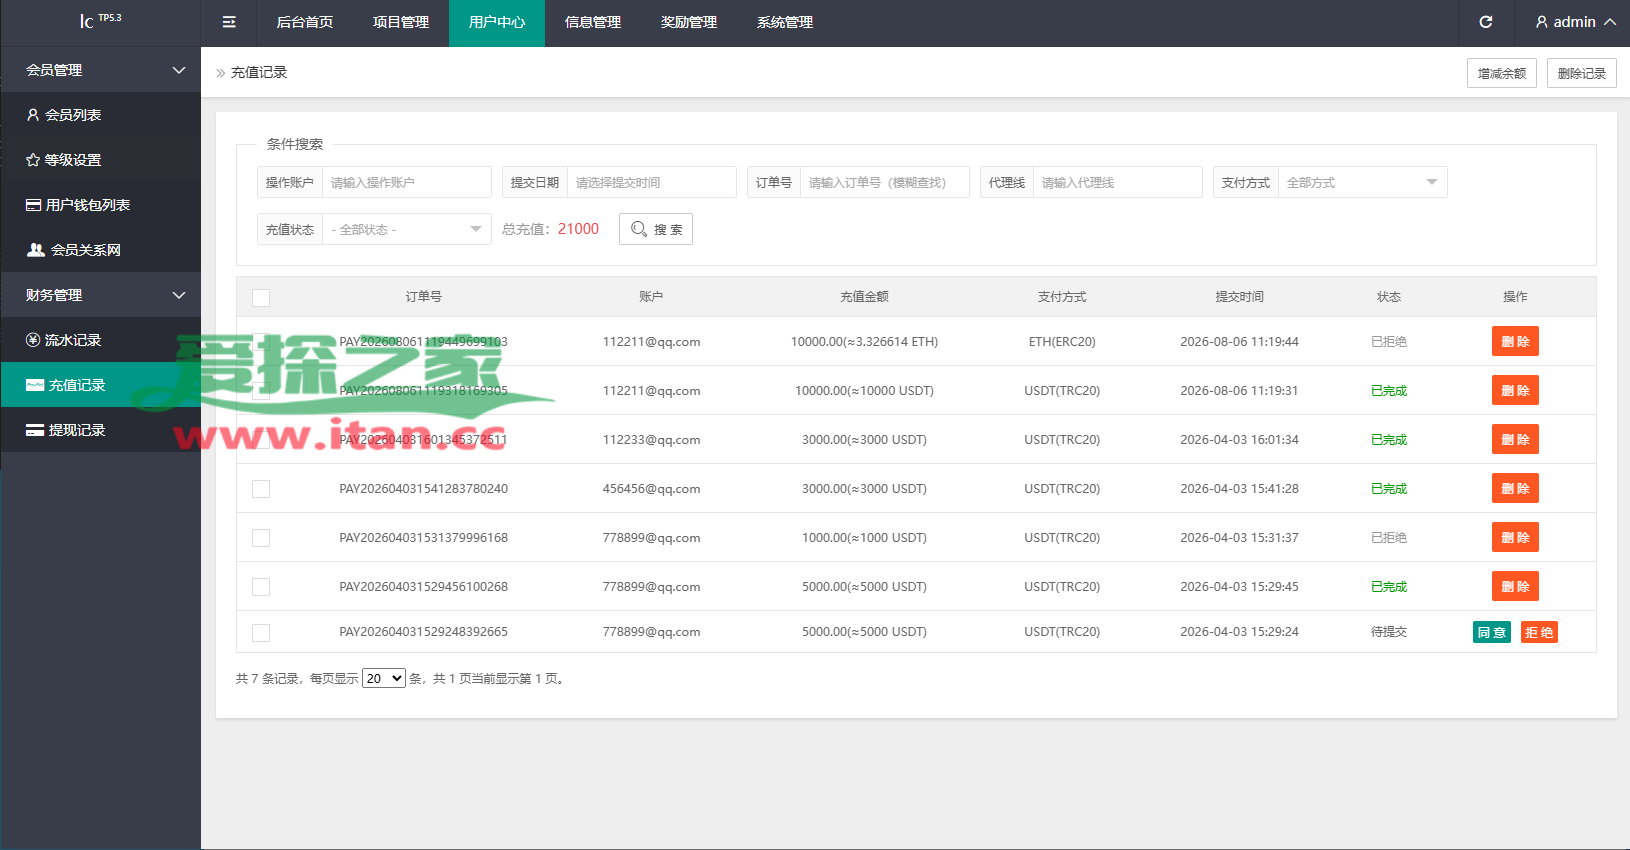Click the refresh icon in top bar
The width and height of the screenshot is (1630, 850).
1486,22
